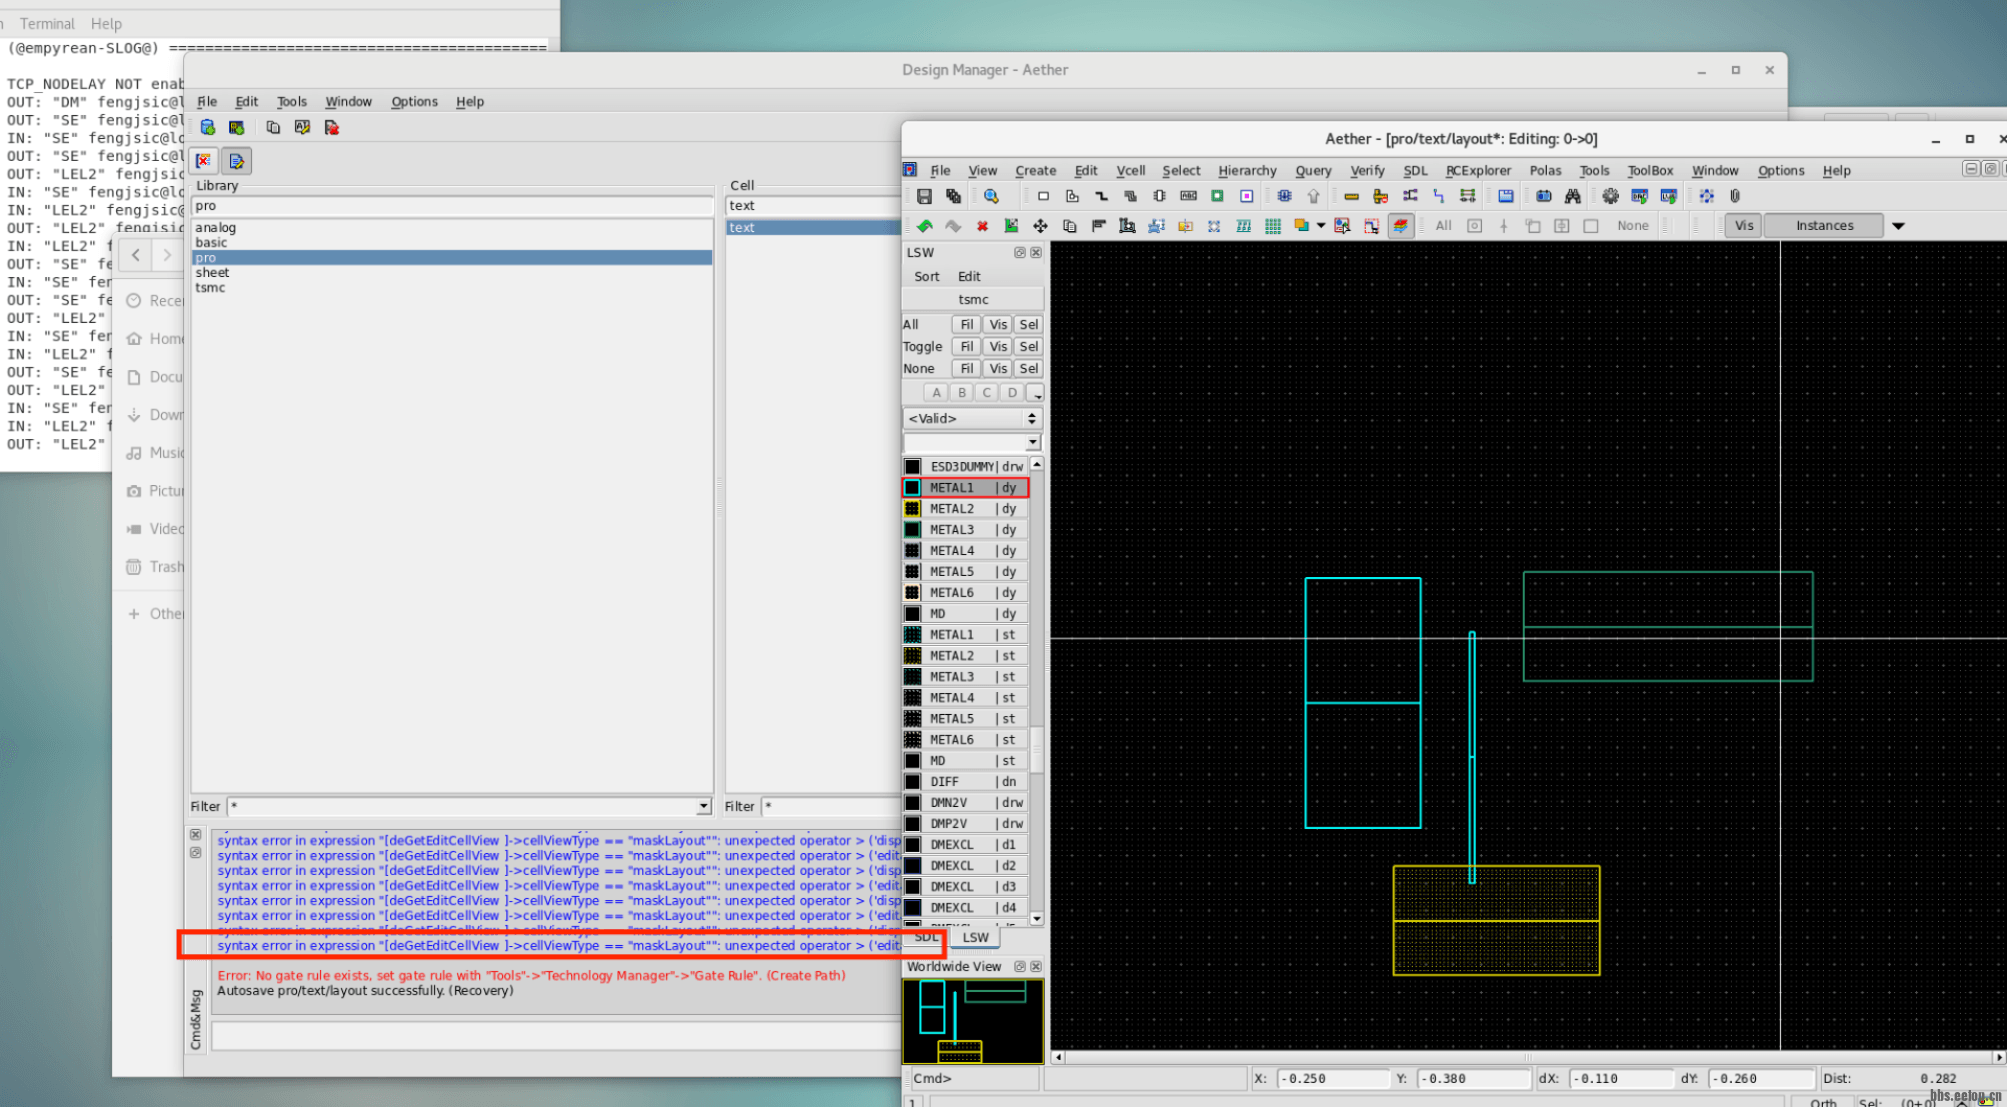Click the METAL1 dy cyan layer swatch

point(912,488)
